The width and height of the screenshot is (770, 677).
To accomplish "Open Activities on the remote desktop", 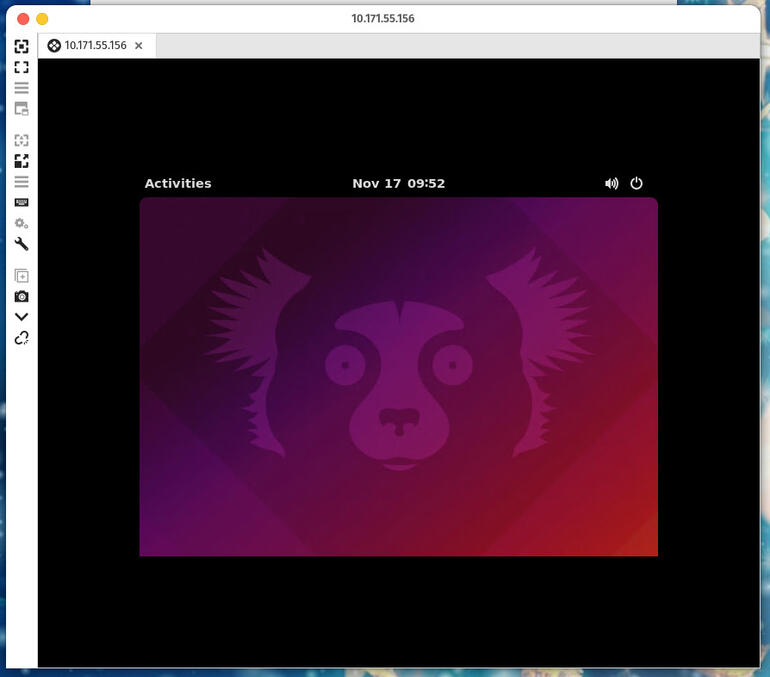I will click(178, 183).
